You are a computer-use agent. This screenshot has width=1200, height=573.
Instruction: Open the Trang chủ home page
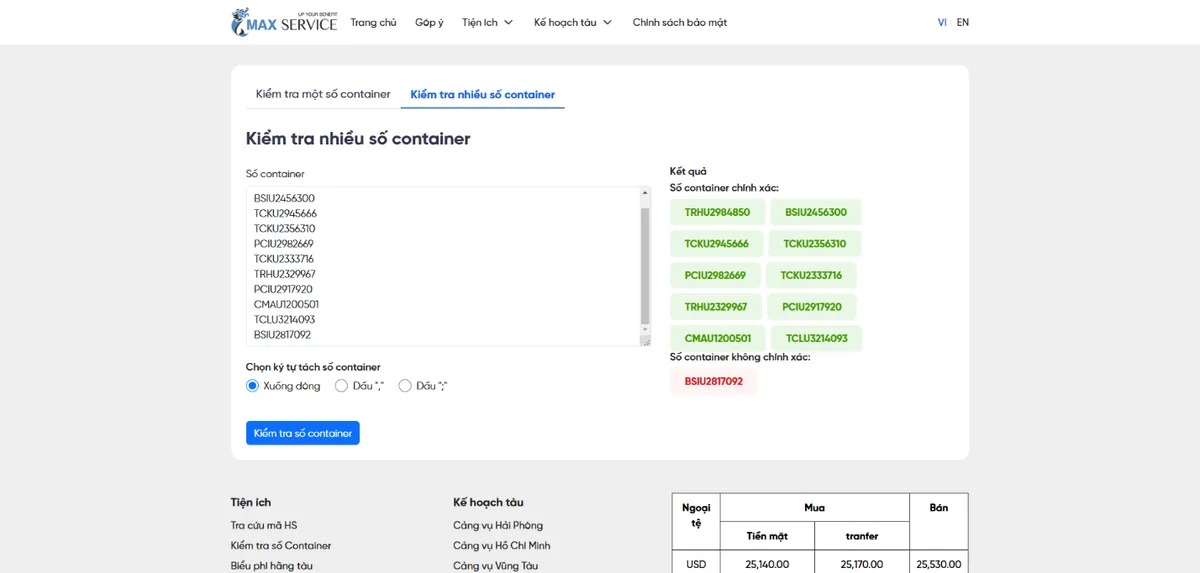(373, 22)
